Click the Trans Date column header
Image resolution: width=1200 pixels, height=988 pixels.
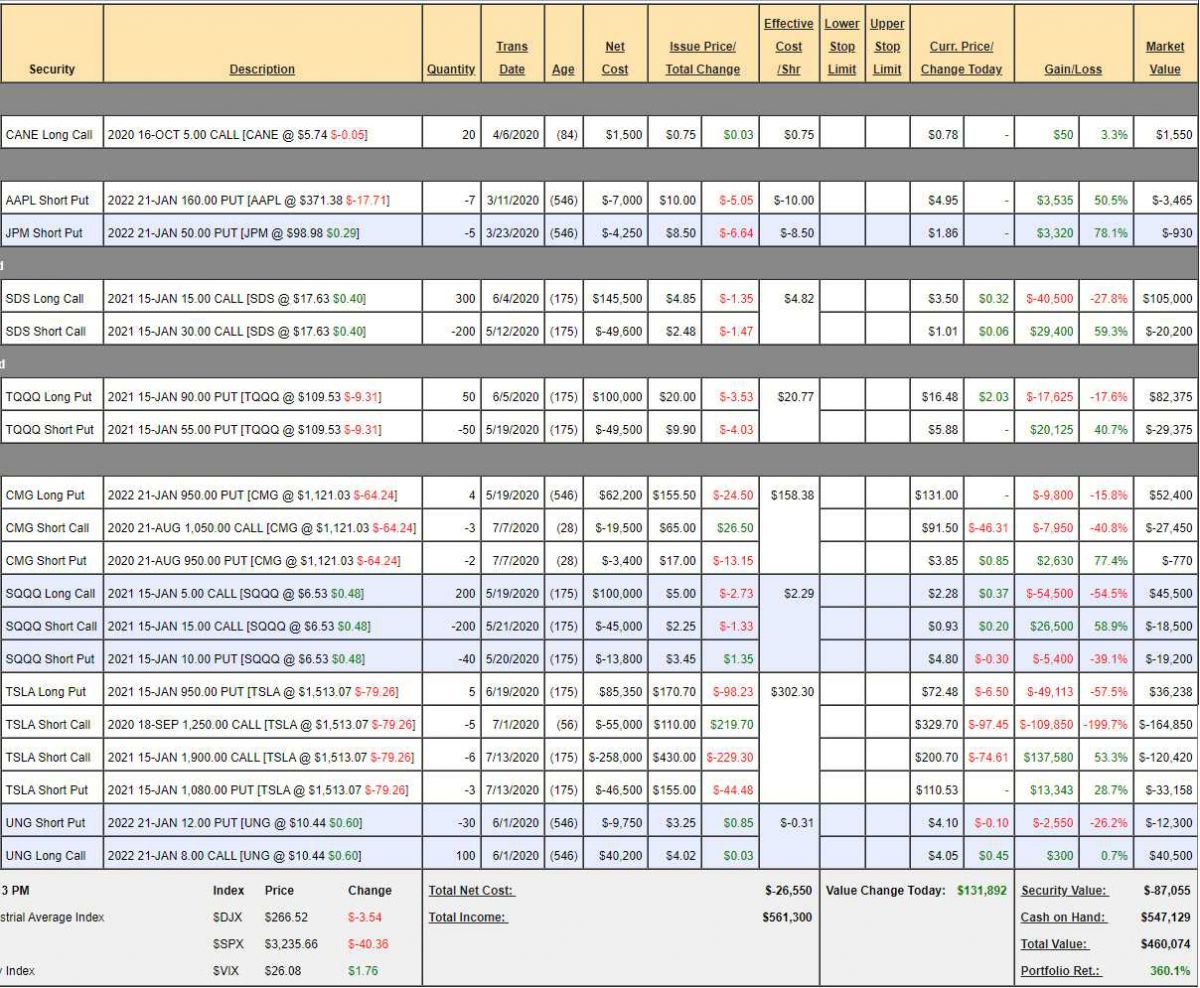(511, 58)
